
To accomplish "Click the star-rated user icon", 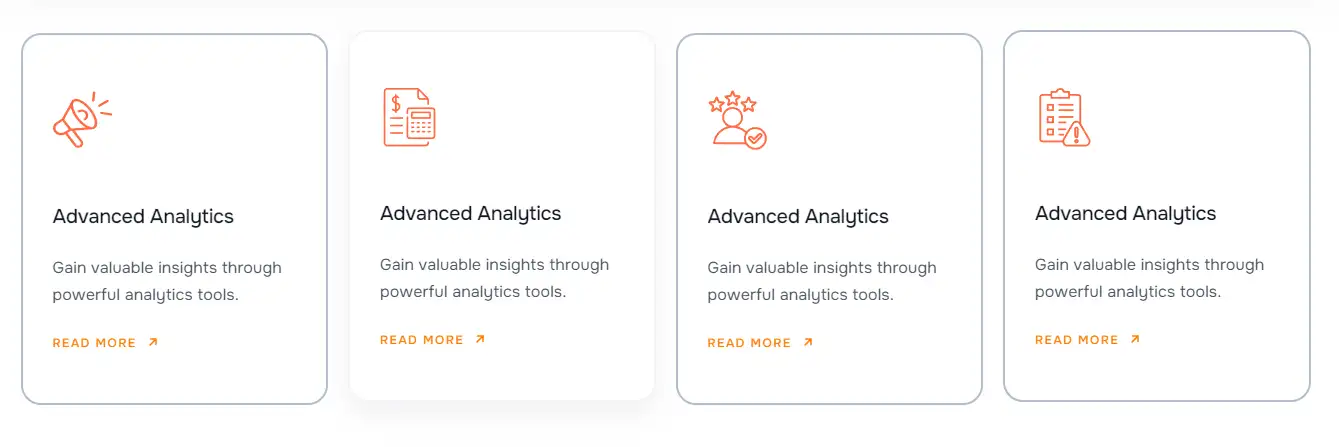I will point(737,120).
